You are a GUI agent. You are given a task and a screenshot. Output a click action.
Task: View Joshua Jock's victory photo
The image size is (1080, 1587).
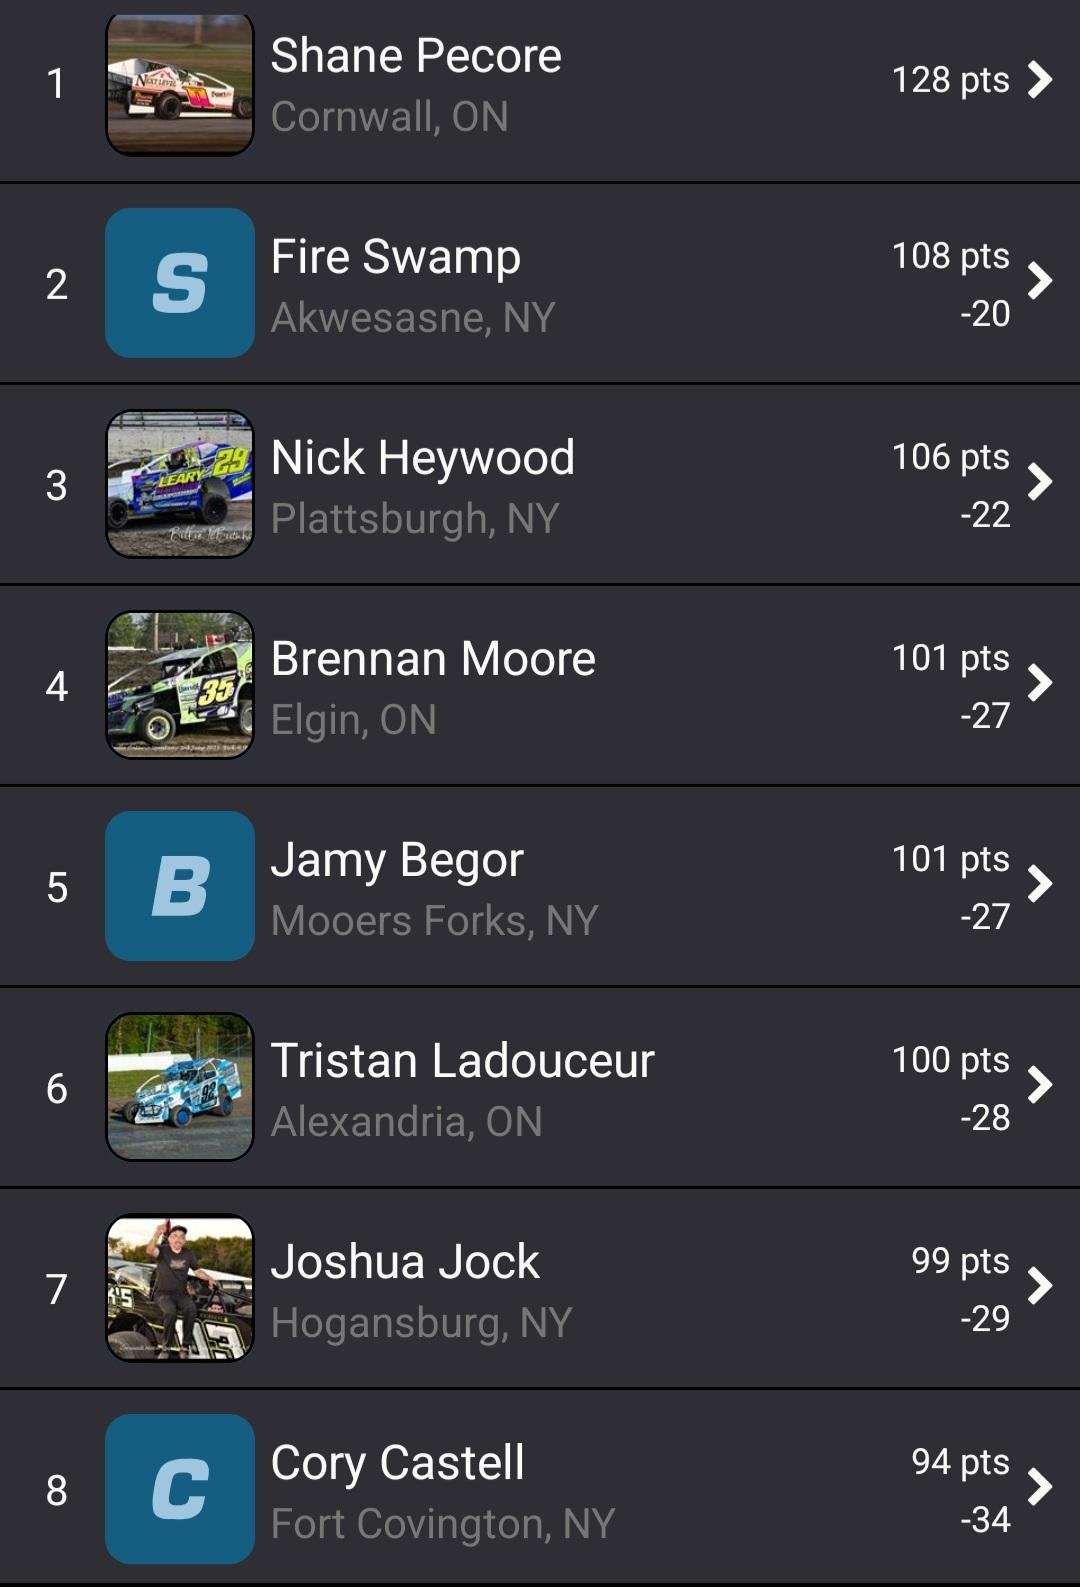click(x=180, y=1288)
